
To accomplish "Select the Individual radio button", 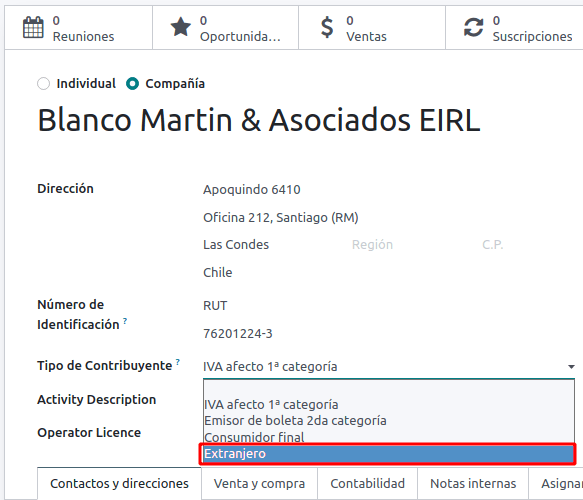I will (44, 84).
